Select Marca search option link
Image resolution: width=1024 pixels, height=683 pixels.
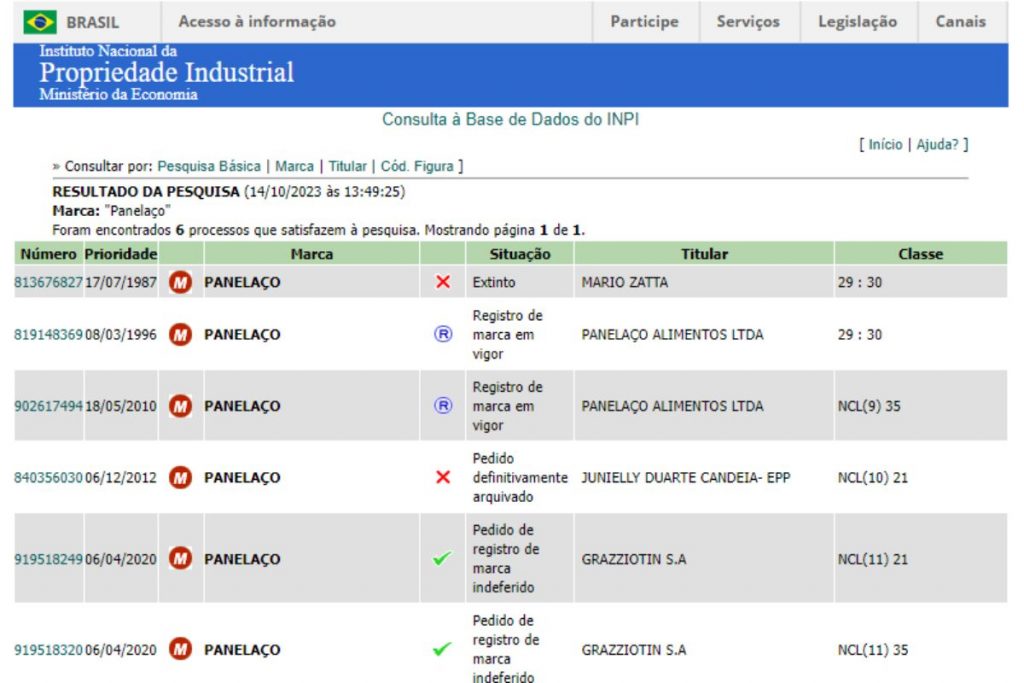tap(295, 167)
